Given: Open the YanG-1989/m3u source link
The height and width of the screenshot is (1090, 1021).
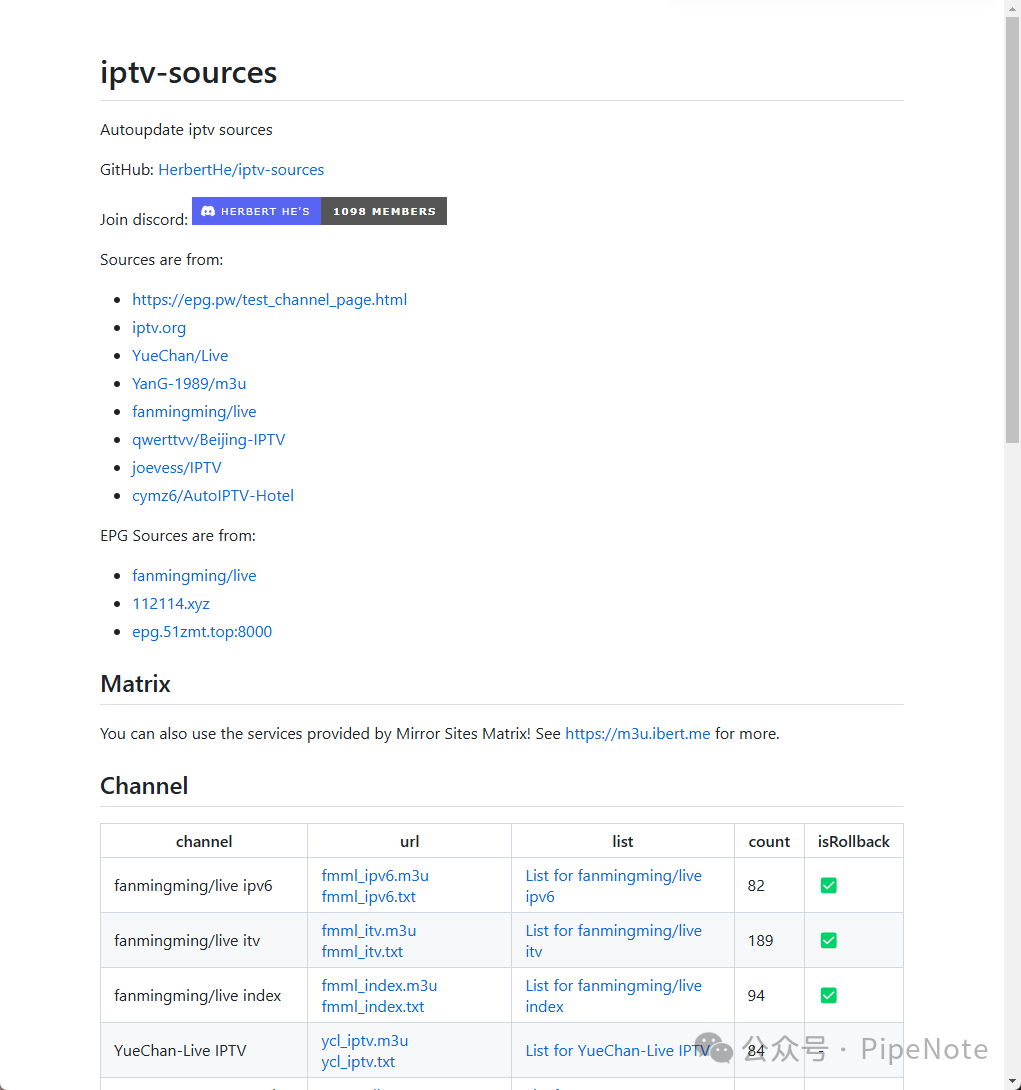Looking at the screenshot, I should tap(189, 383).
